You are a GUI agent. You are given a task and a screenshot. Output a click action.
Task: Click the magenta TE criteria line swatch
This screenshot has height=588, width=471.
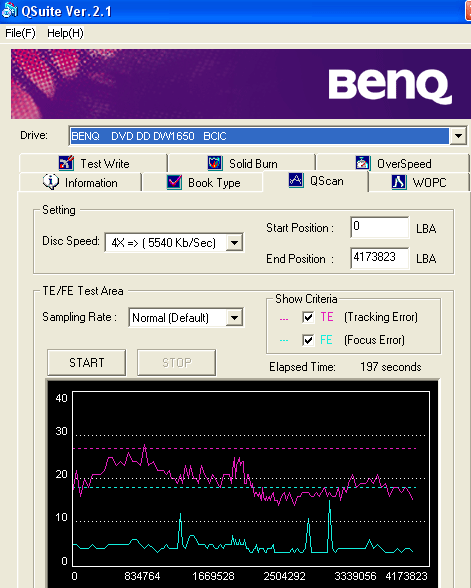click(284, 319)
